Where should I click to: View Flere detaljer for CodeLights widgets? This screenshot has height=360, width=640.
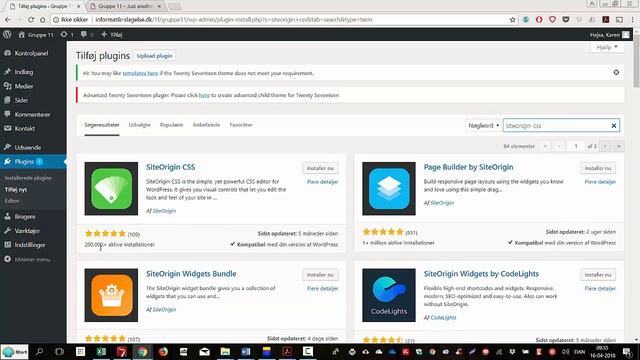[600, 289]
